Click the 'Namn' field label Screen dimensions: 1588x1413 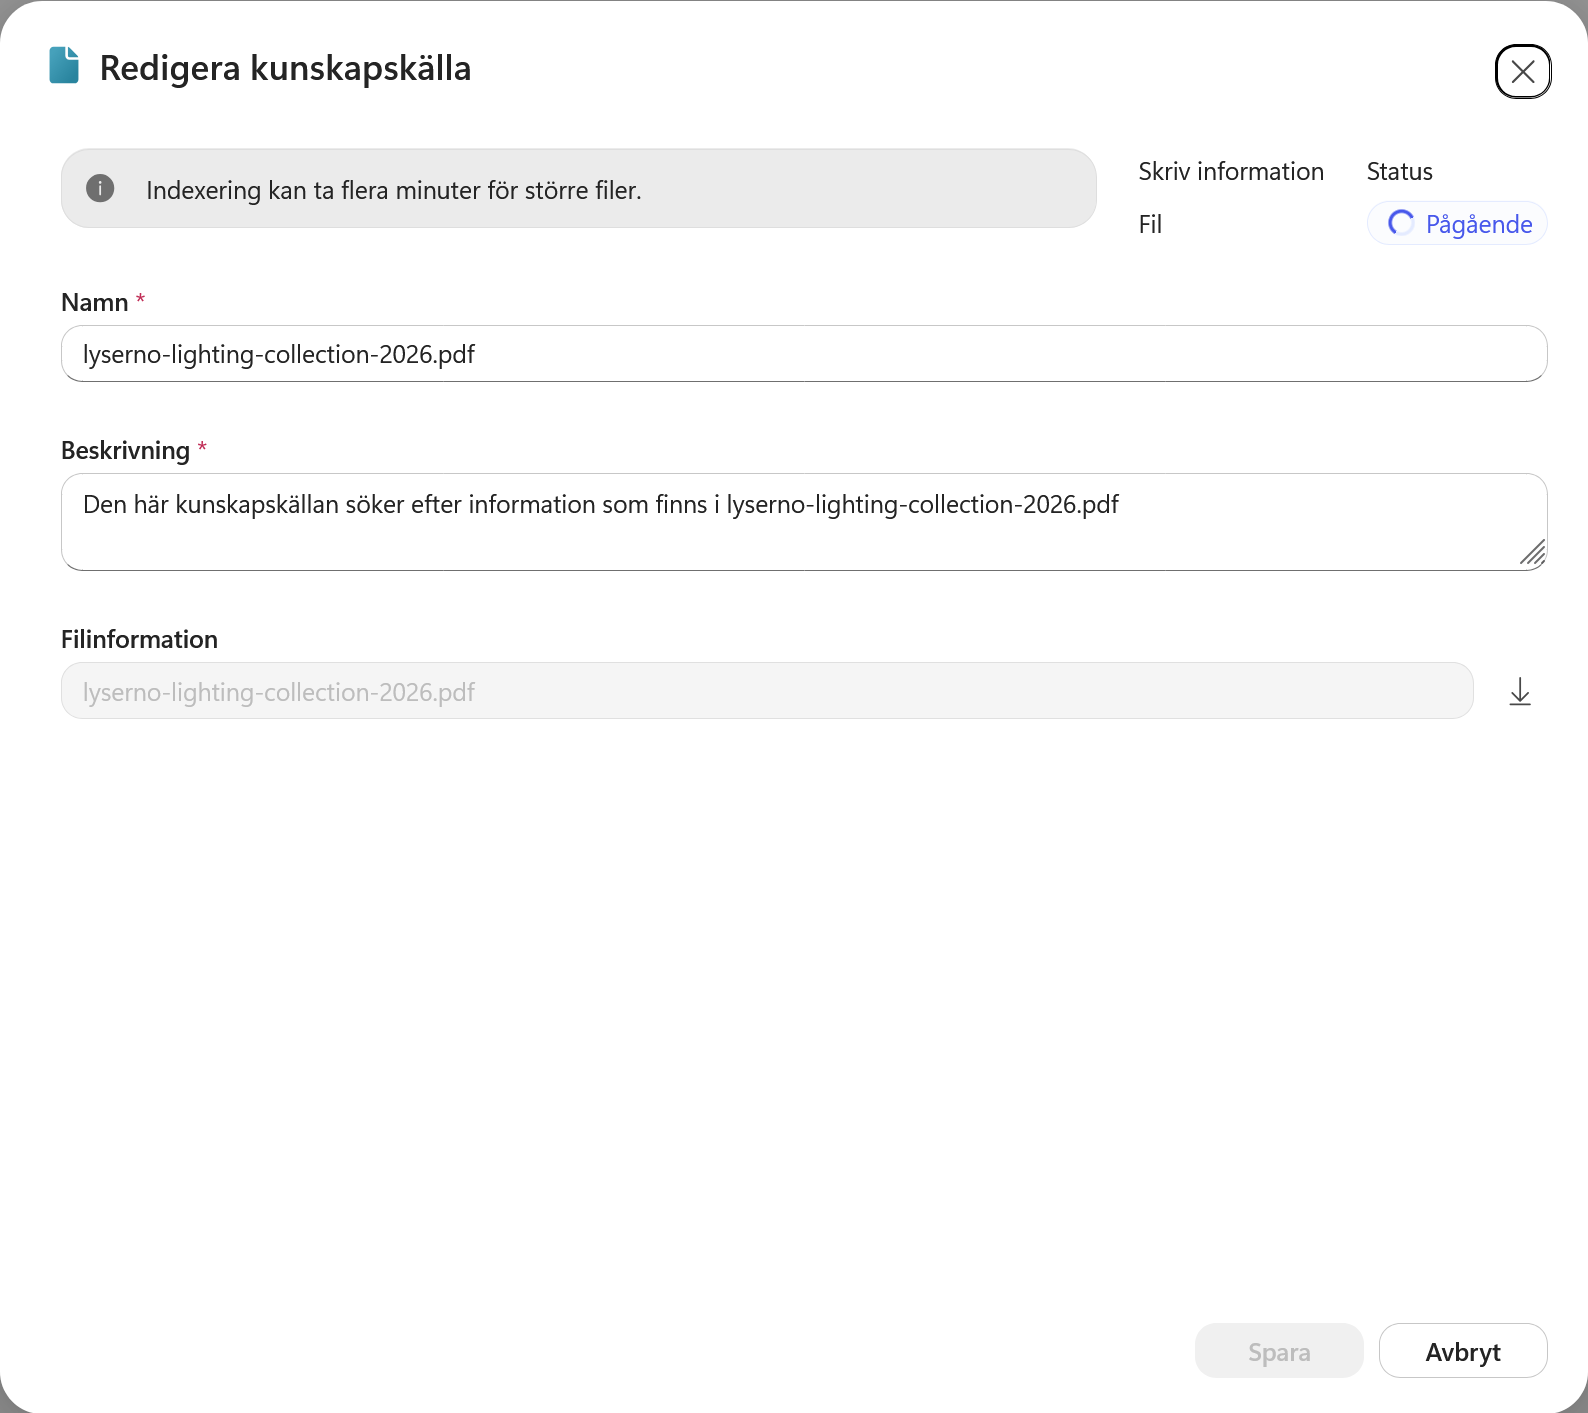pos(95,302)
